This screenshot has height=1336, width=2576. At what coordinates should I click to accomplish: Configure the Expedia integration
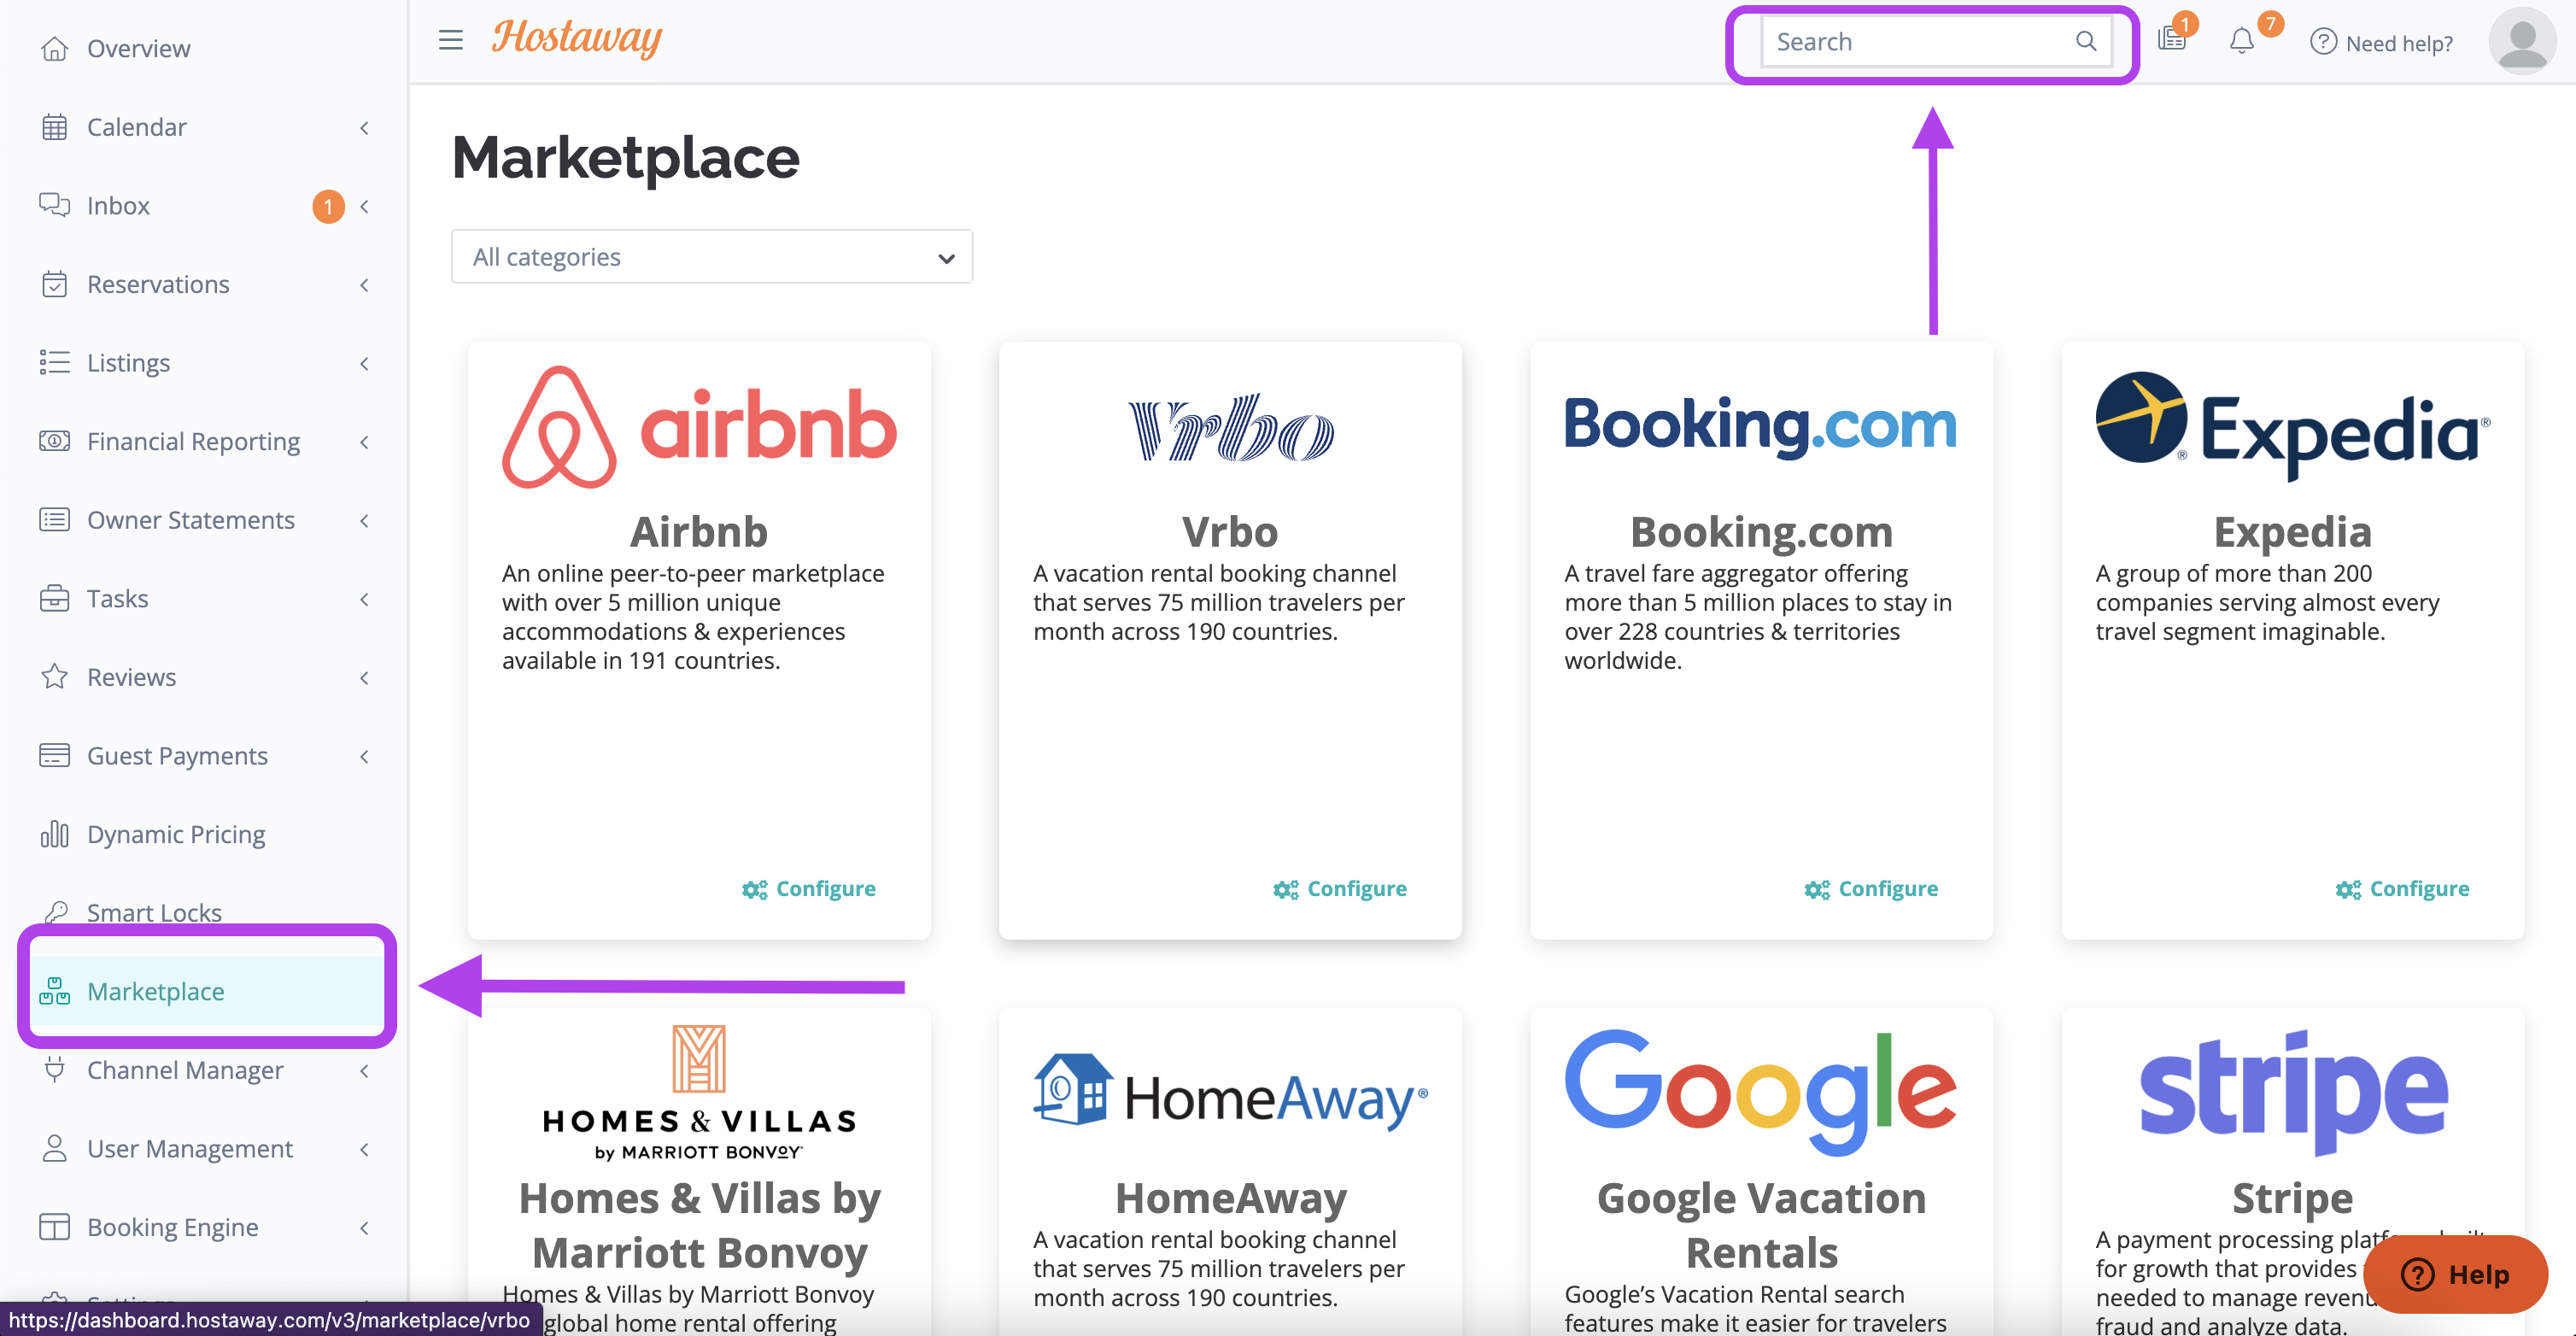click(2401, 888)
